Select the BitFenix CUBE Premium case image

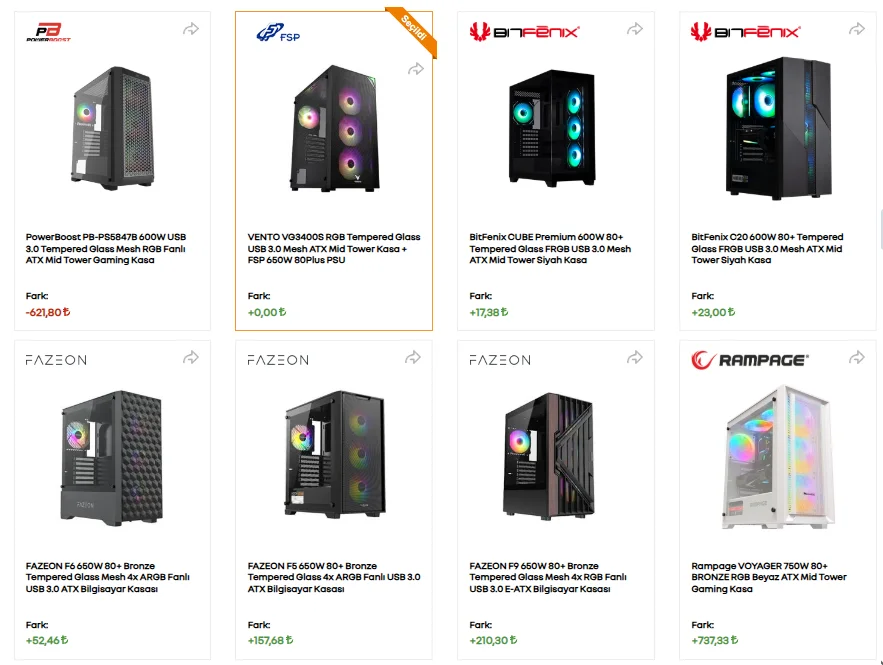(551, 128)
